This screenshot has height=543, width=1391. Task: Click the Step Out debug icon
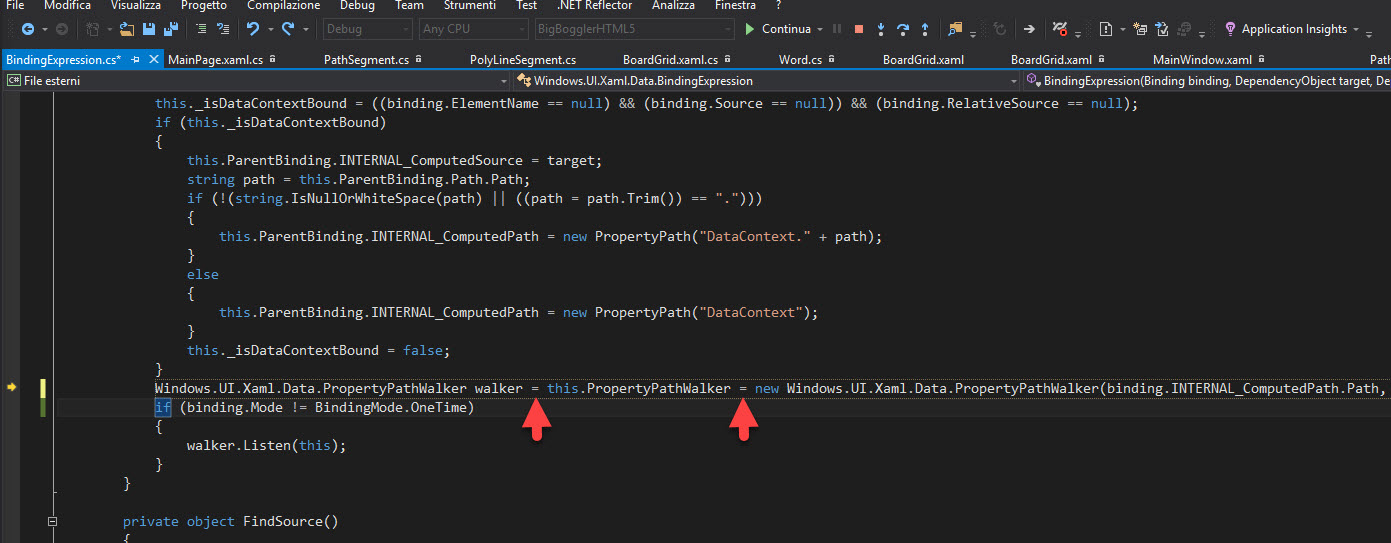[924, 29]
